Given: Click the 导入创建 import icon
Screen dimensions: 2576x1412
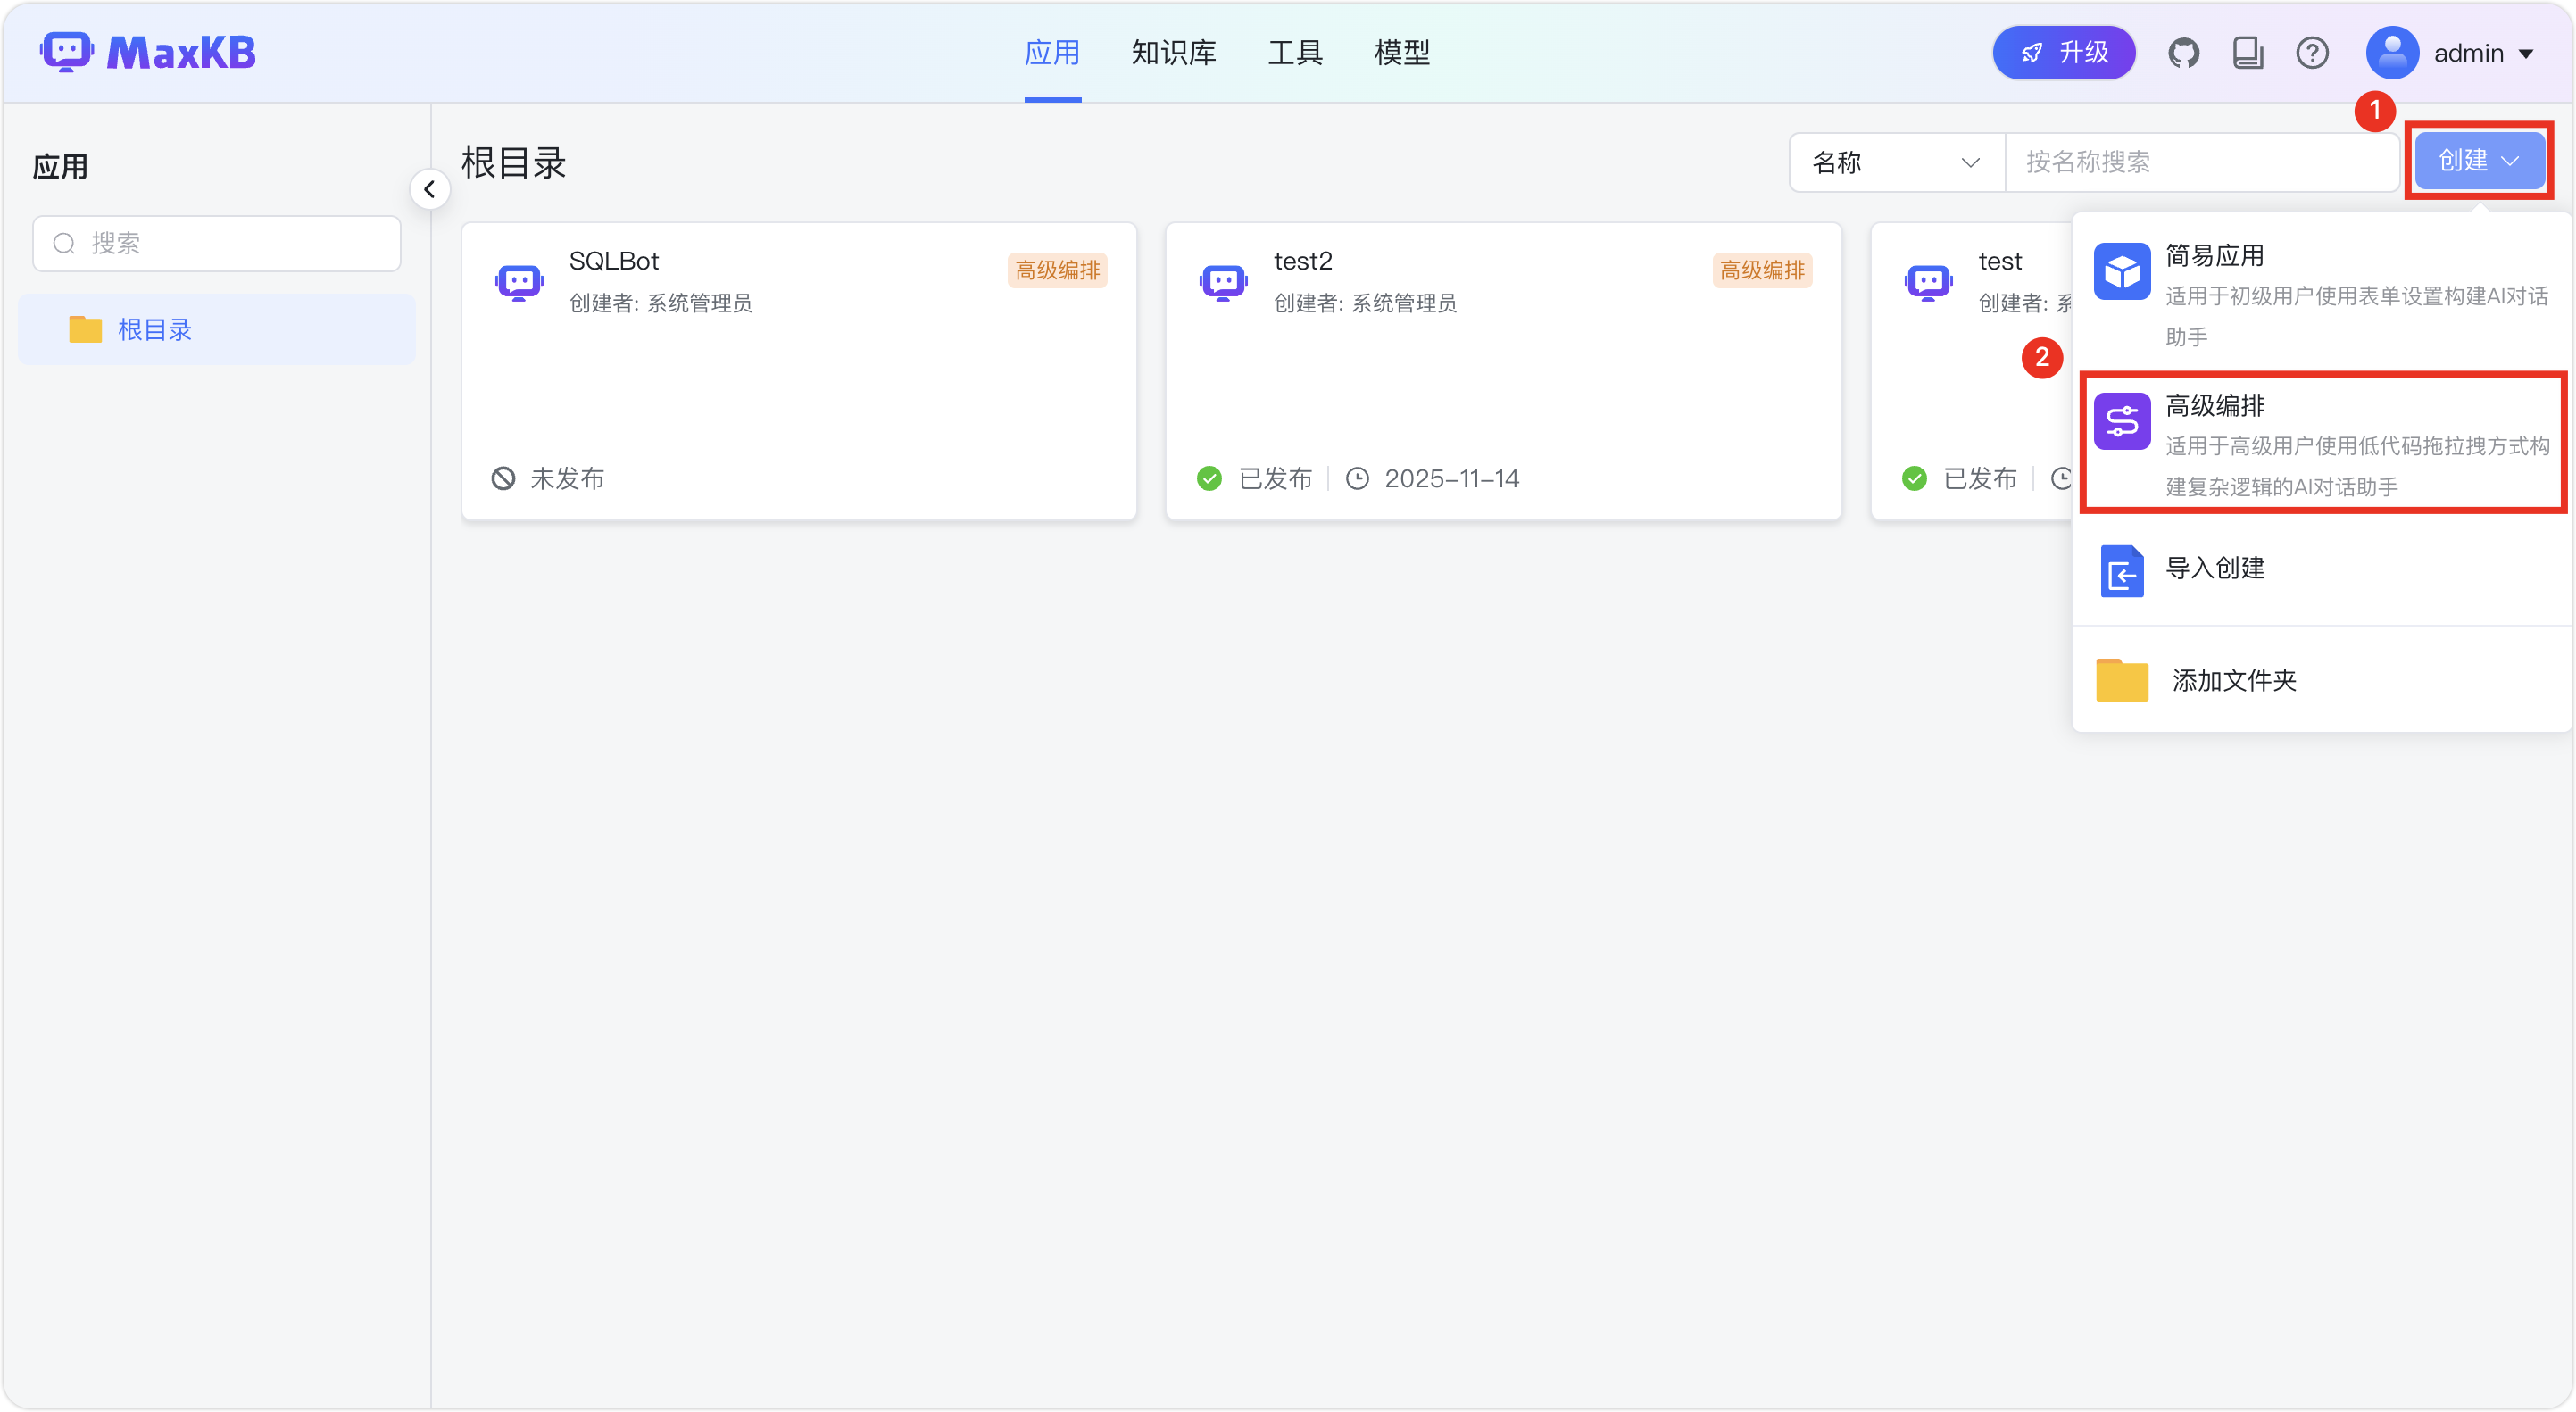Looking at the screenshot, I should pyautogui.click(x=2122, y=571).
